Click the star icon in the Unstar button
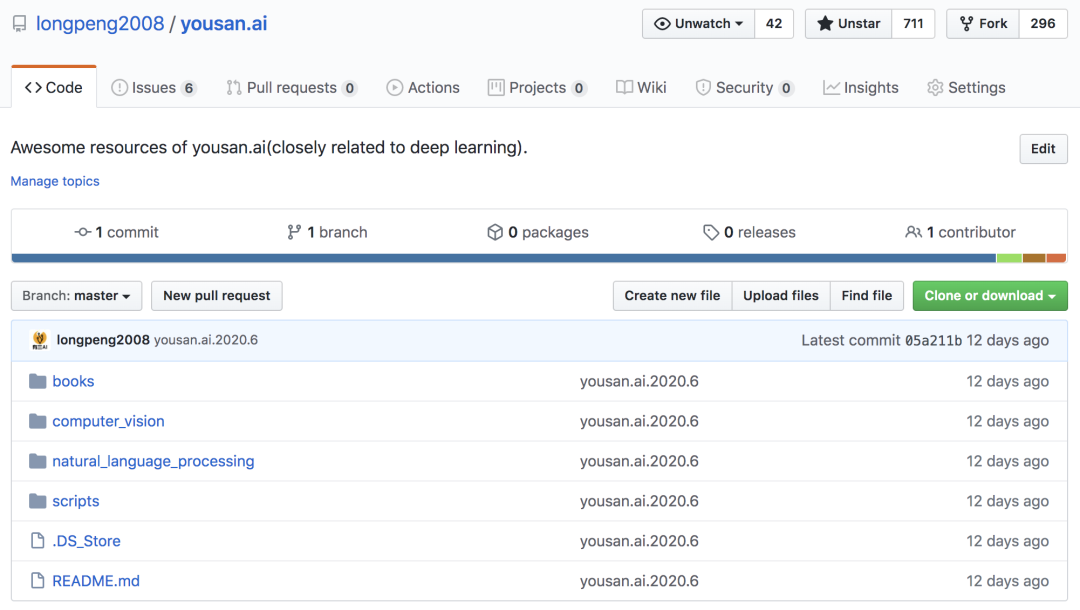This screenshot has width=1080, height=610. tap(824, 23)
